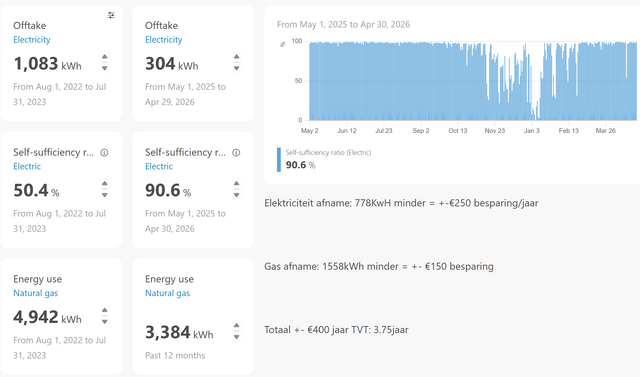The height and width of the screenshot is (377, 640).
Task: Click 'Self-sufficiency r...' title on 50.4 % card
Action: point(53,152)
